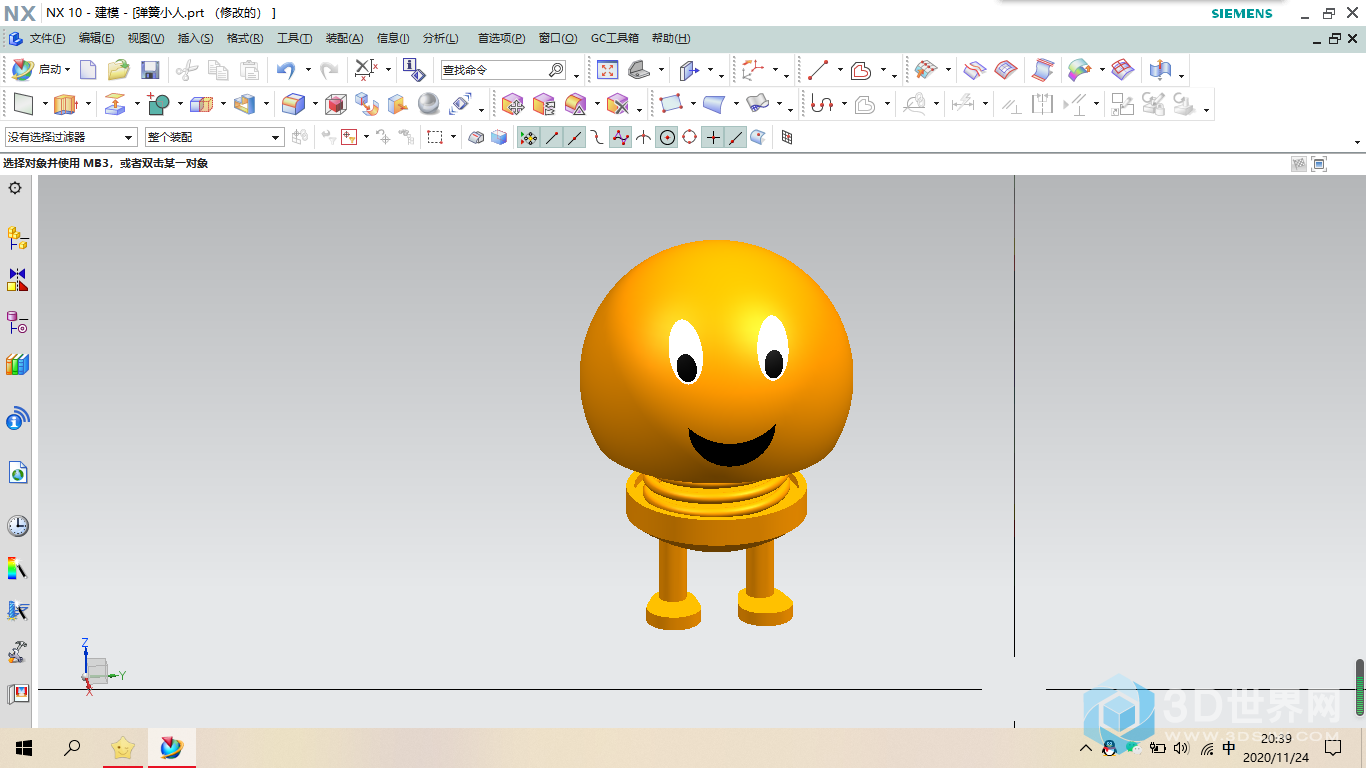Image resolution: width=1366 pixels, height=768 pixels.
Task: Open the 插入(S) menu
Action: [x=195, y=38]
